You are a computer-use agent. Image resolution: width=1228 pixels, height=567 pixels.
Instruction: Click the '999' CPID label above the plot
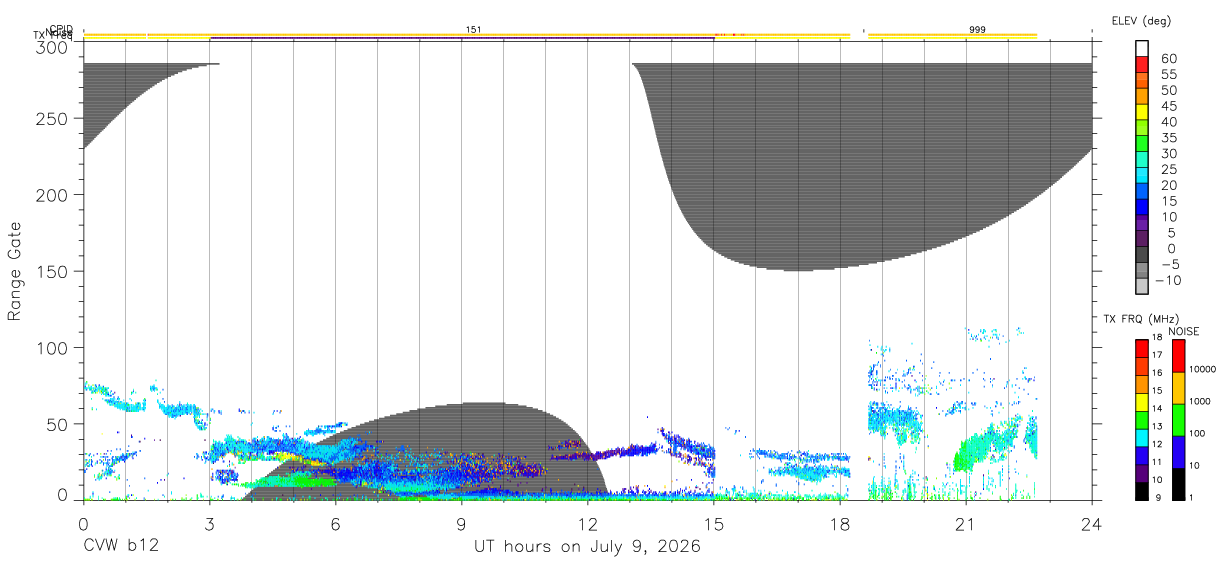click(977, 30)
